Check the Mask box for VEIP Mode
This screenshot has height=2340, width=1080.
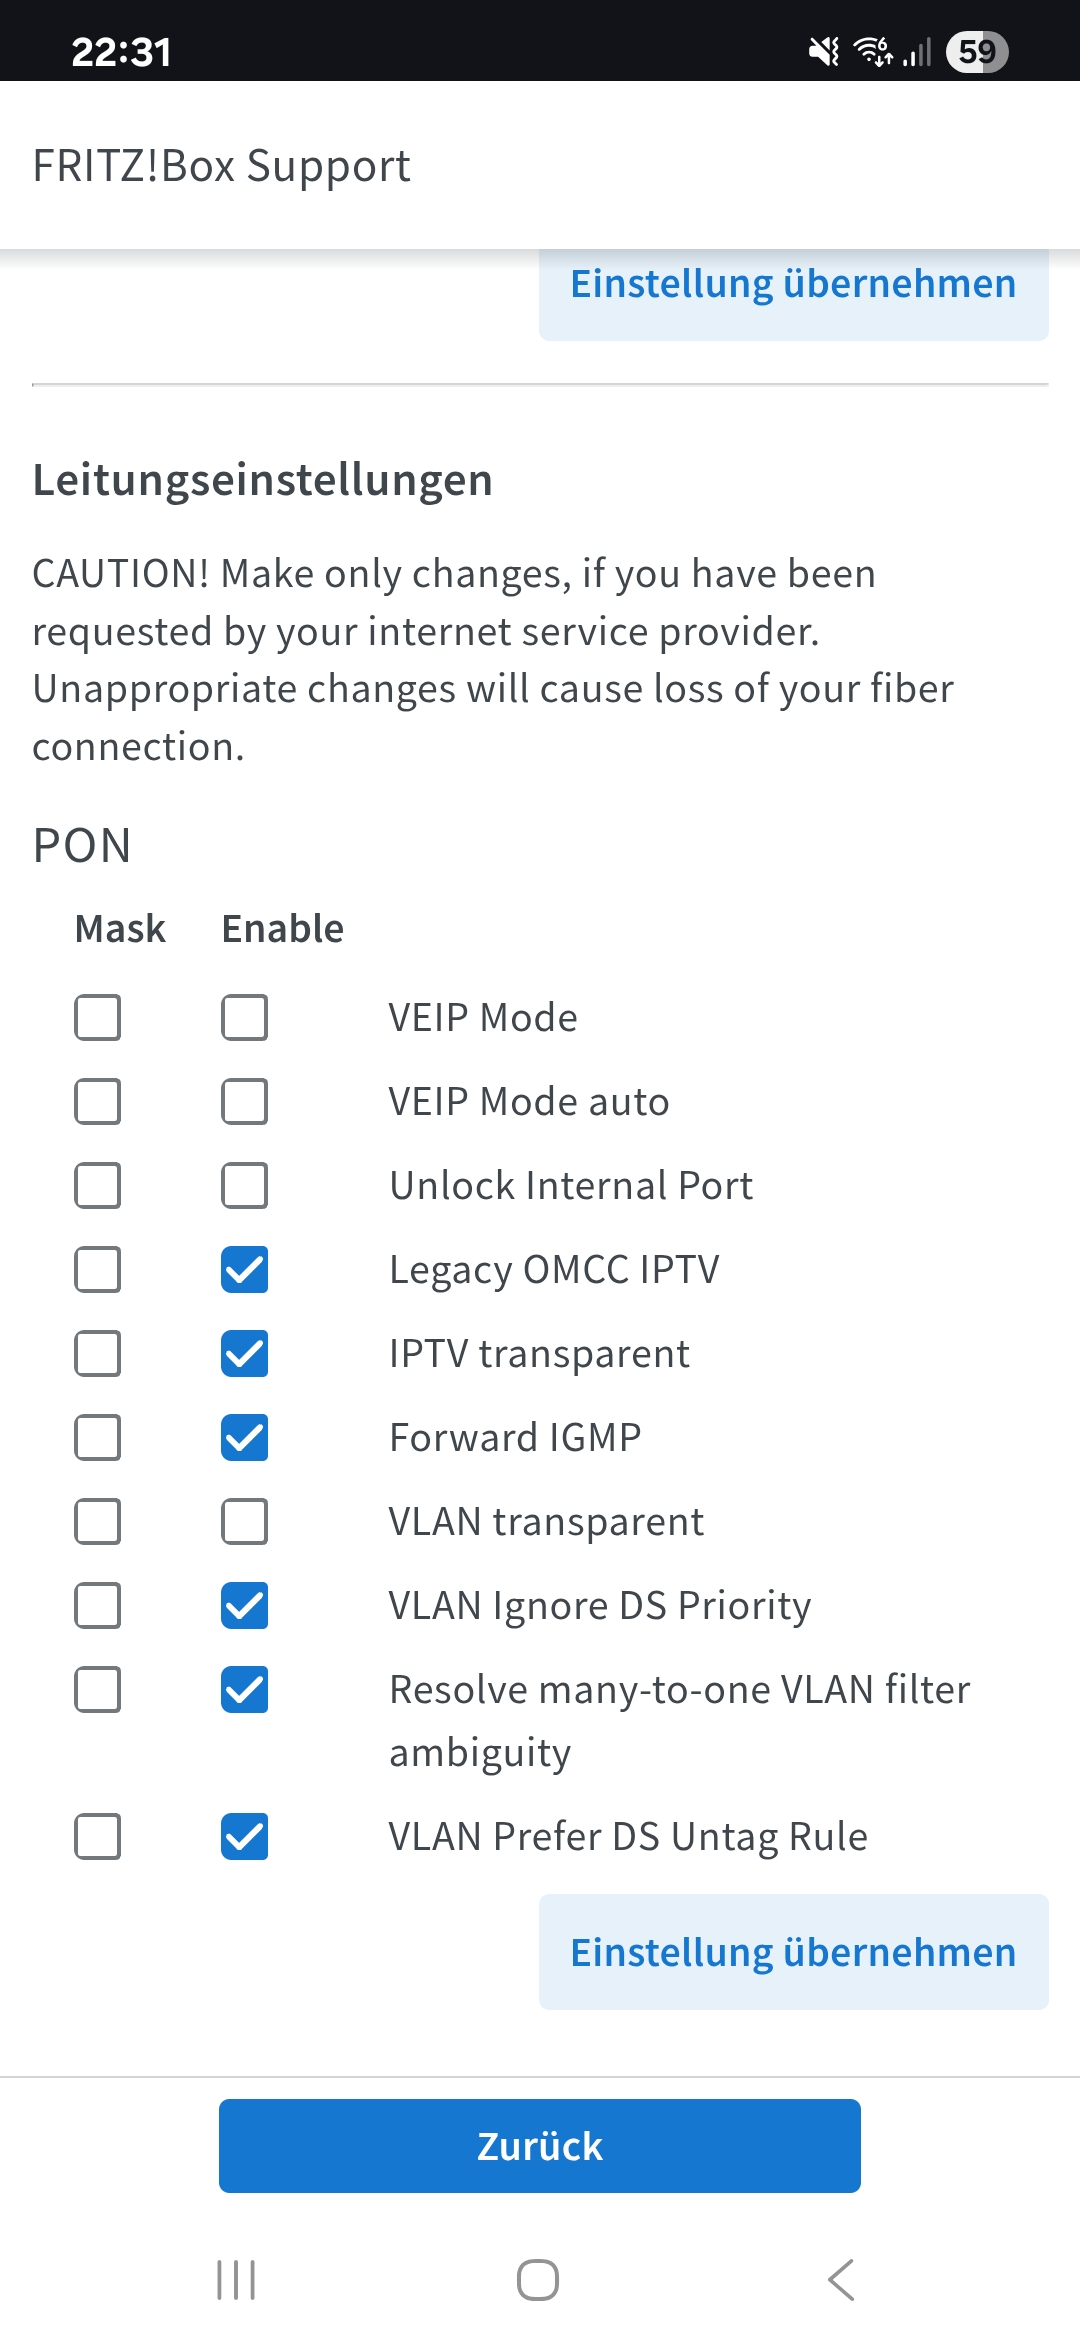[x=98, y=1018]
